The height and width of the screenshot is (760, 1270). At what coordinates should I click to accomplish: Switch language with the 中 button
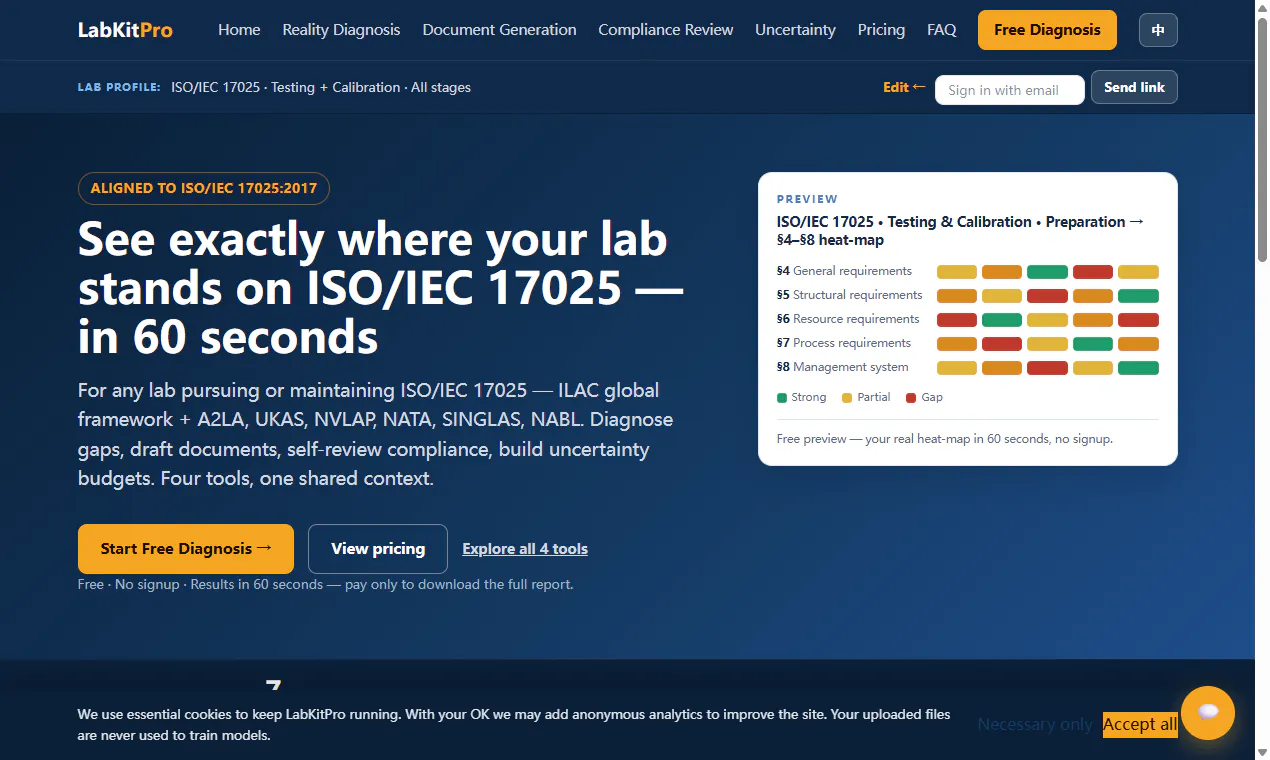[1158, 30]
